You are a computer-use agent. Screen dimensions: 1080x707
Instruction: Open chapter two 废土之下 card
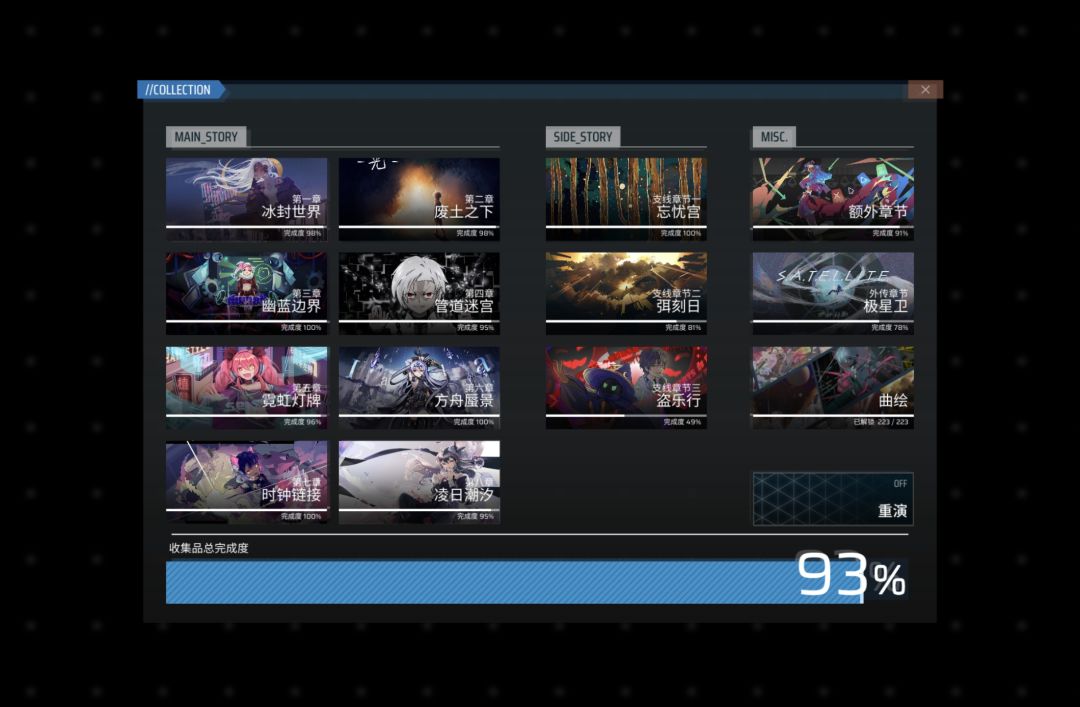pos(419,198)
